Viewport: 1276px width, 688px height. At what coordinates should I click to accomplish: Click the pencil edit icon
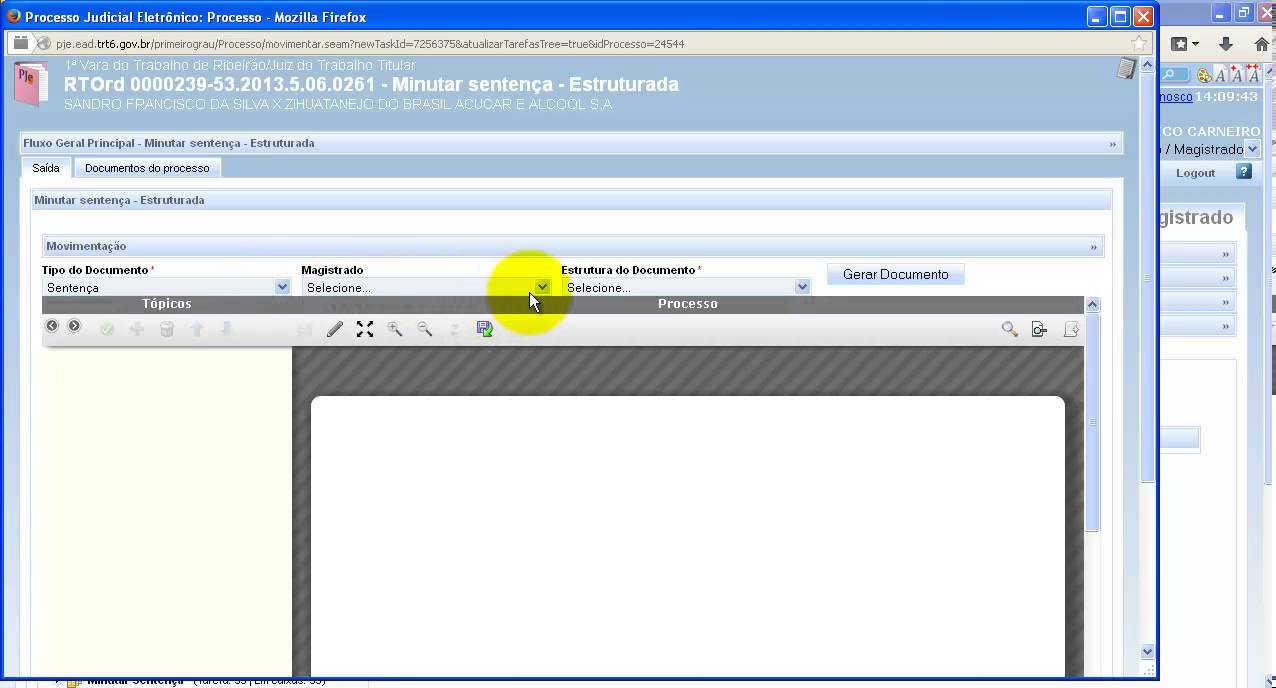tap(335, 329)
